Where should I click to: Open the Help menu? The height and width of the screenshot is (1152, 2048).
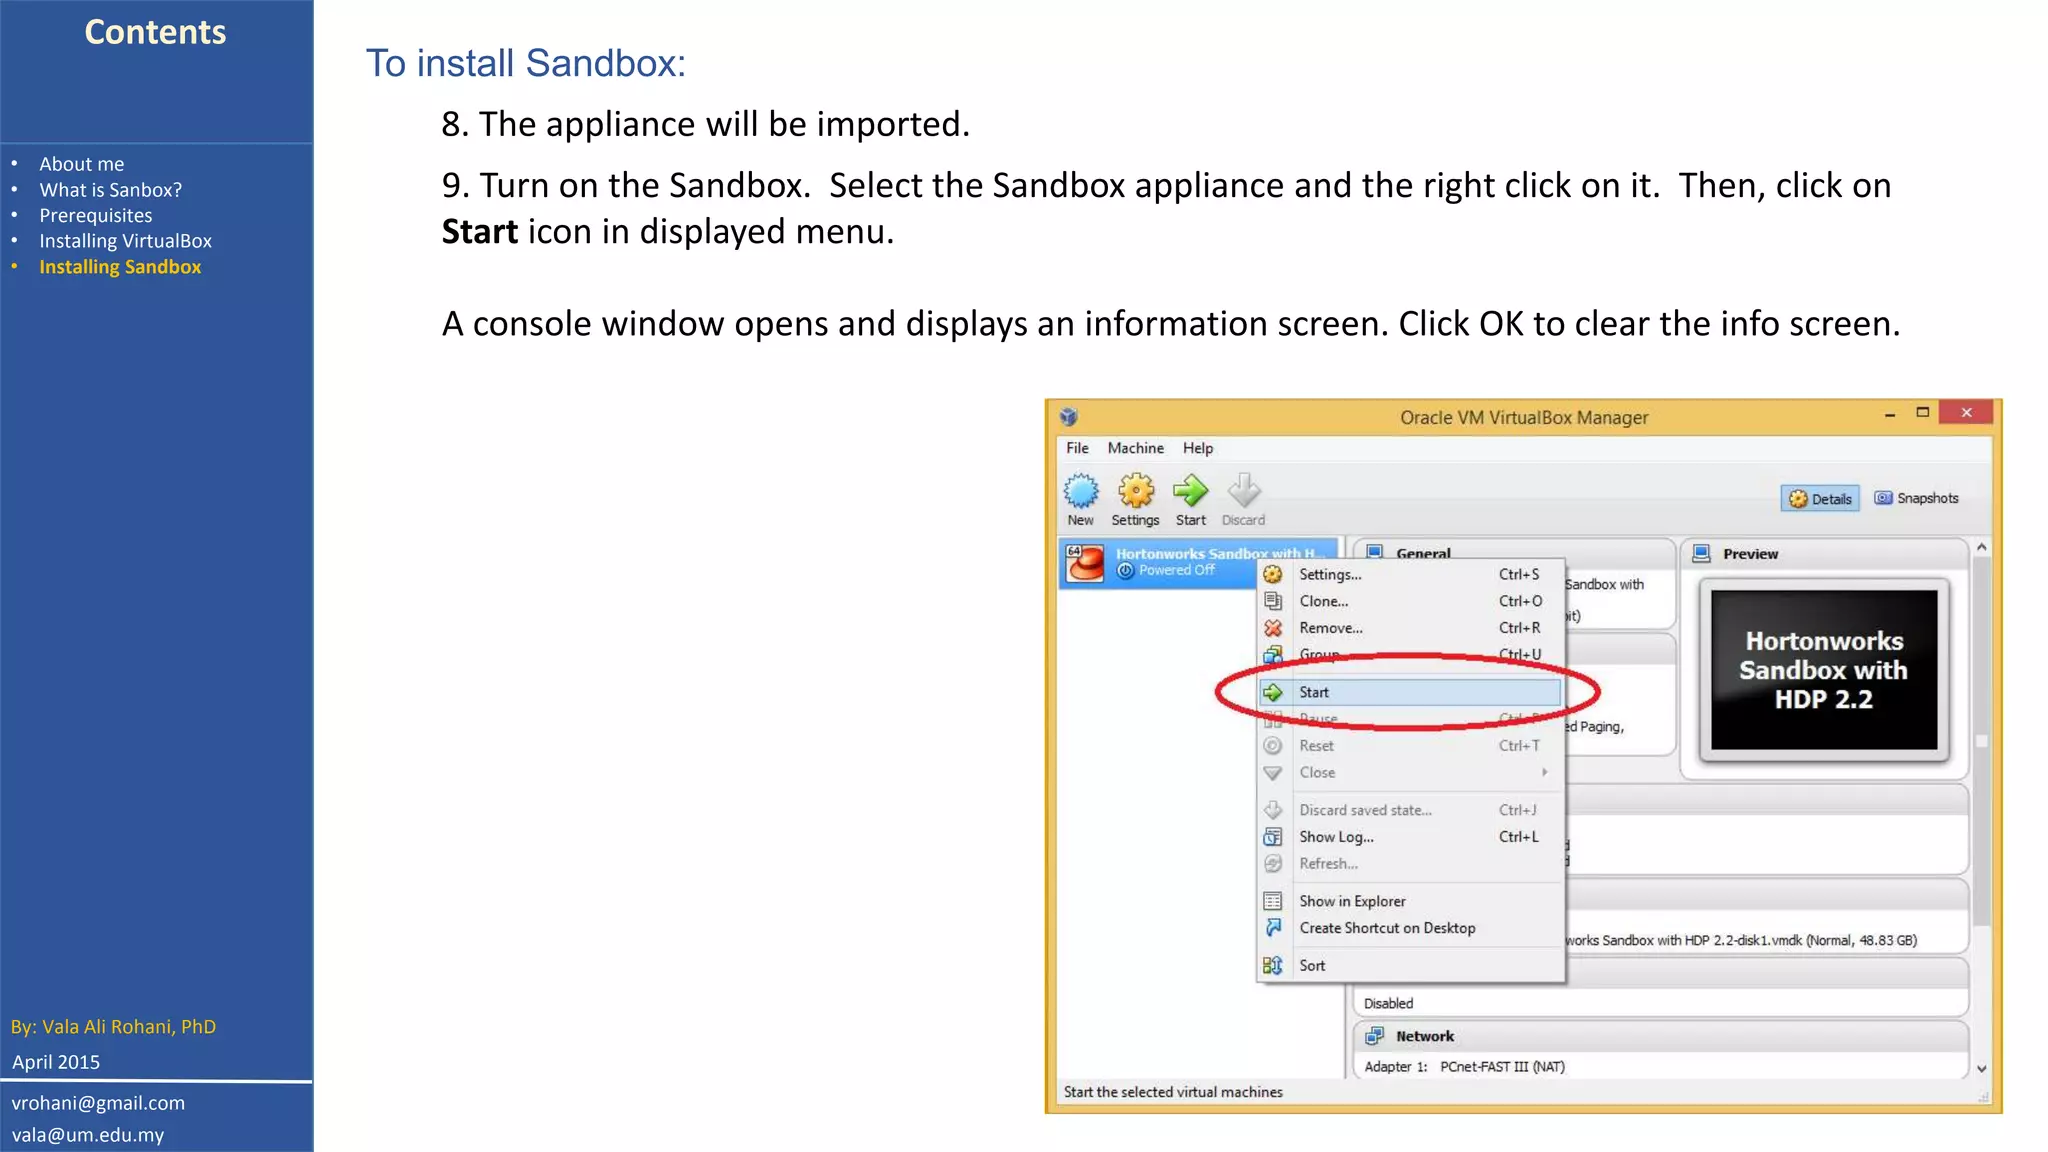pyautogui.click(x=1198, y=448)
